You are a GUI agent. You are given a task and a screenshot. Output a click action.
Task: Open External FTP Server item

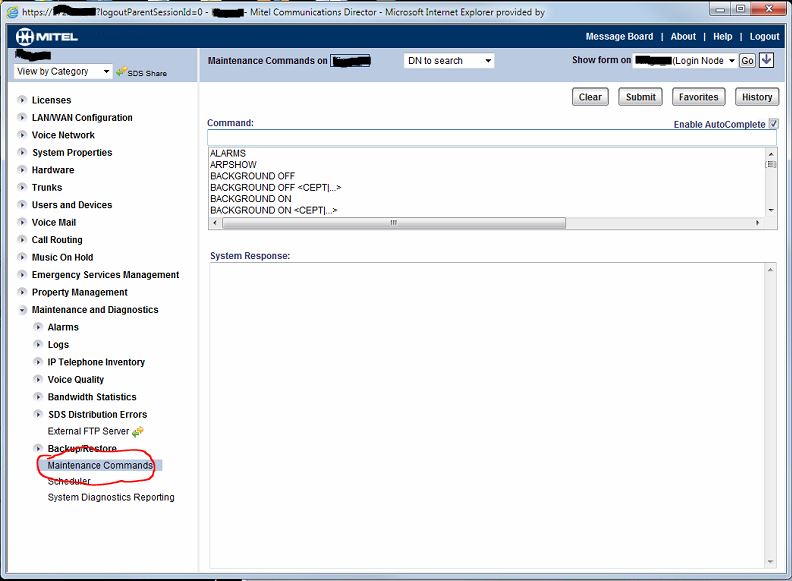tap(88, 431)
